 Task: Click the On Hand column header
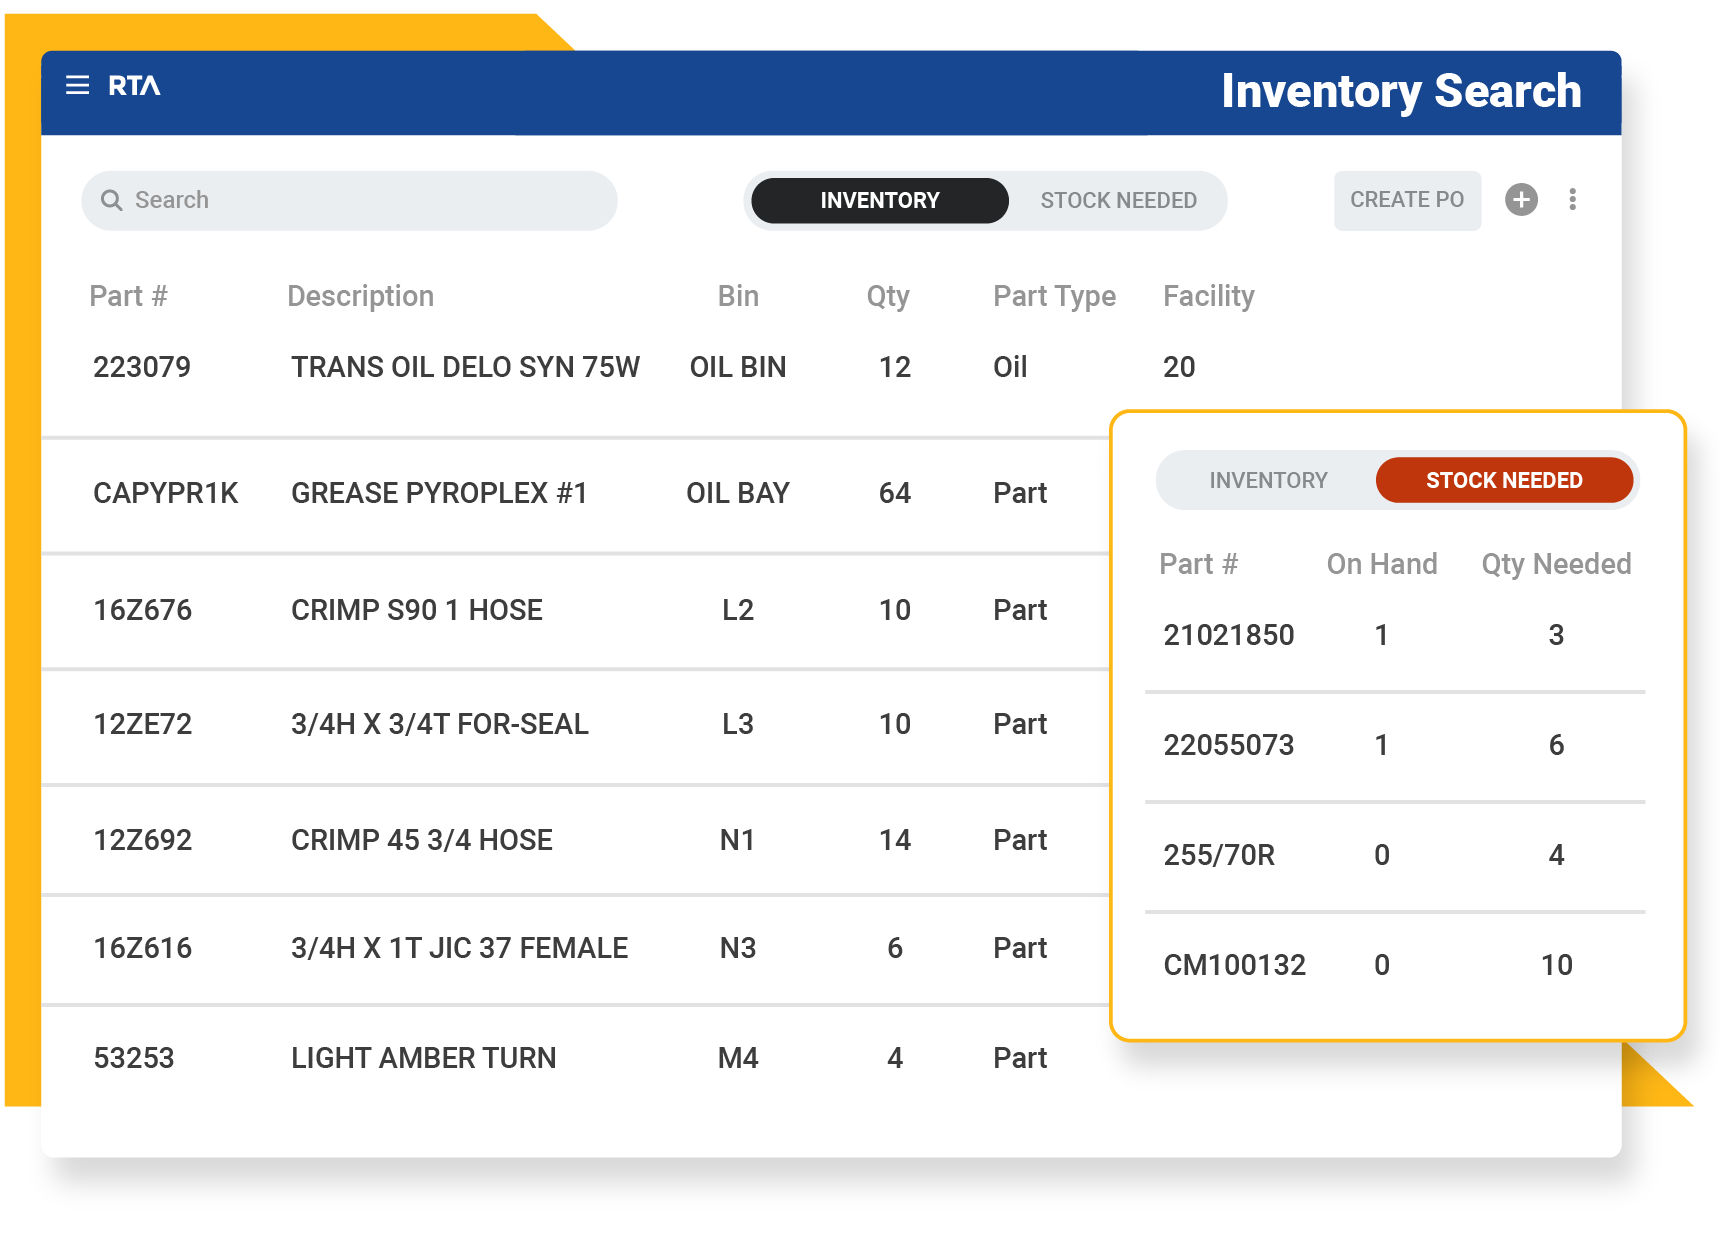pyautogui.click(x=1382, y=564)
